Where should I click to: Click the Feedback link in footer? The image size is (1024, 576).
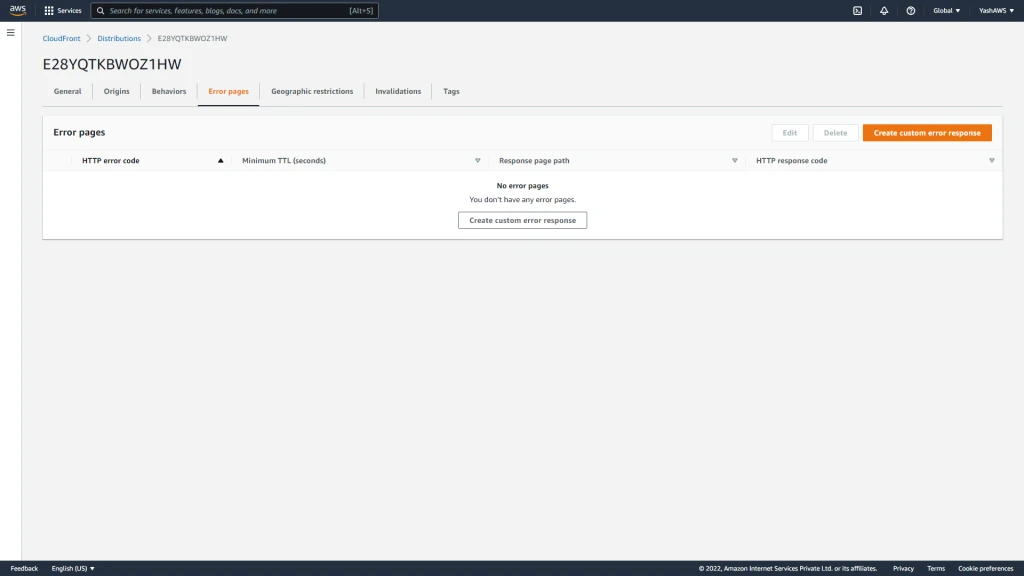[24, 568]
